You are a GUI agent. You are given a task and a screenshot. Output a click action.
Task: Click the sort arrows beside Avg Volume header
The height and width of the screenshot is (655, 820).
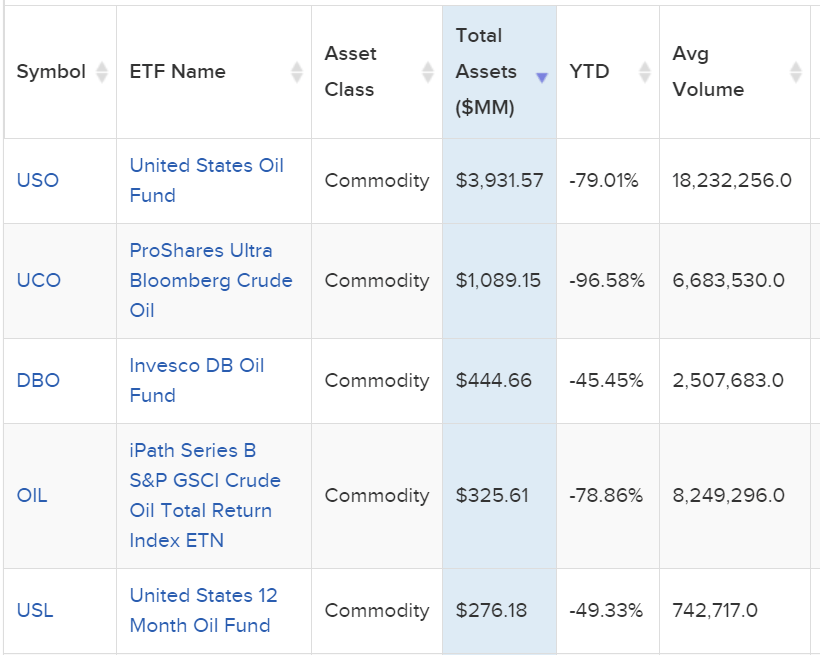[x=795, y=72]
